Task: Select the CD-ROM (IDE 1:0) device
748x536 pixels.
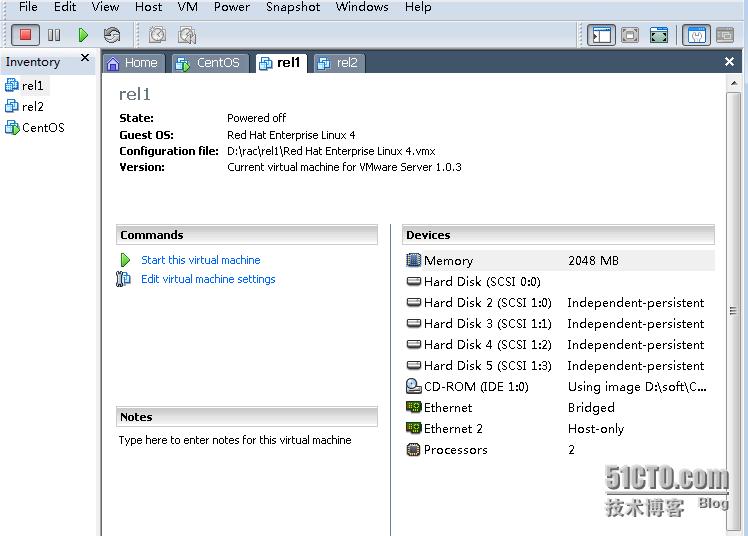Action: coord(559,386)
